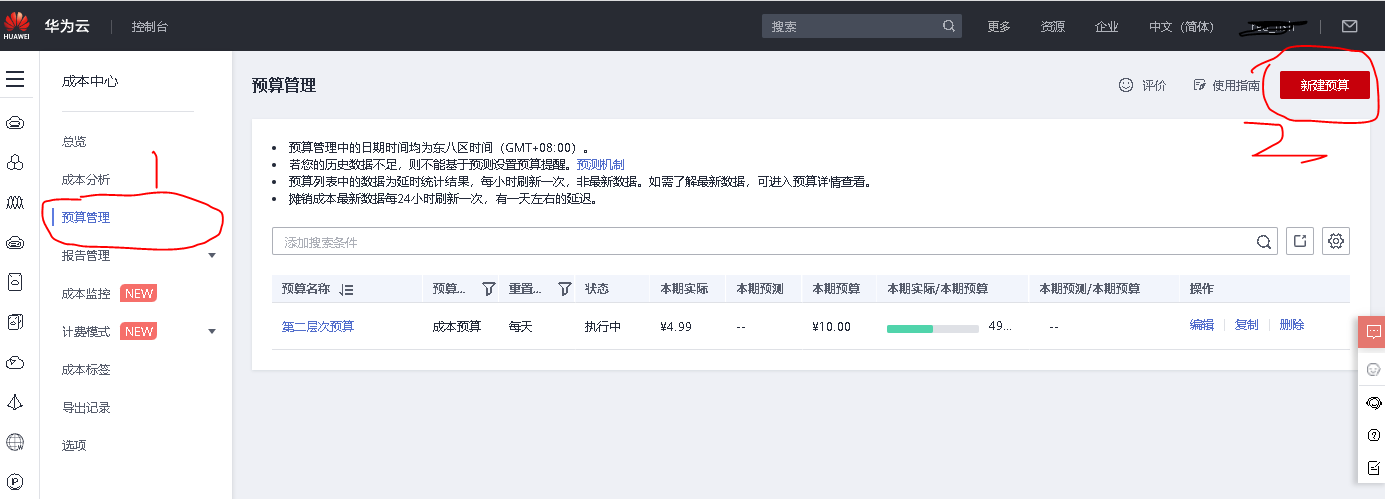
Task: Go to the 控制台 console link
Action: click(150, 27)
